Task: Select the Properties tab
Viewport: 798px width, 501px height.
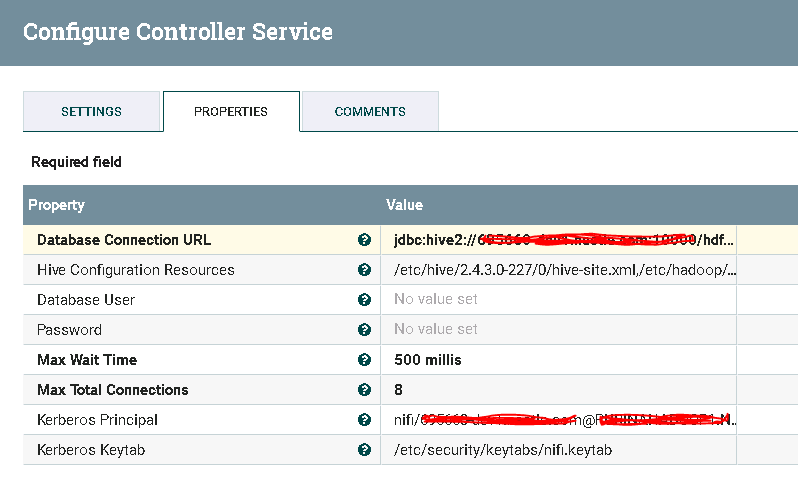Action: pos(231,111)
